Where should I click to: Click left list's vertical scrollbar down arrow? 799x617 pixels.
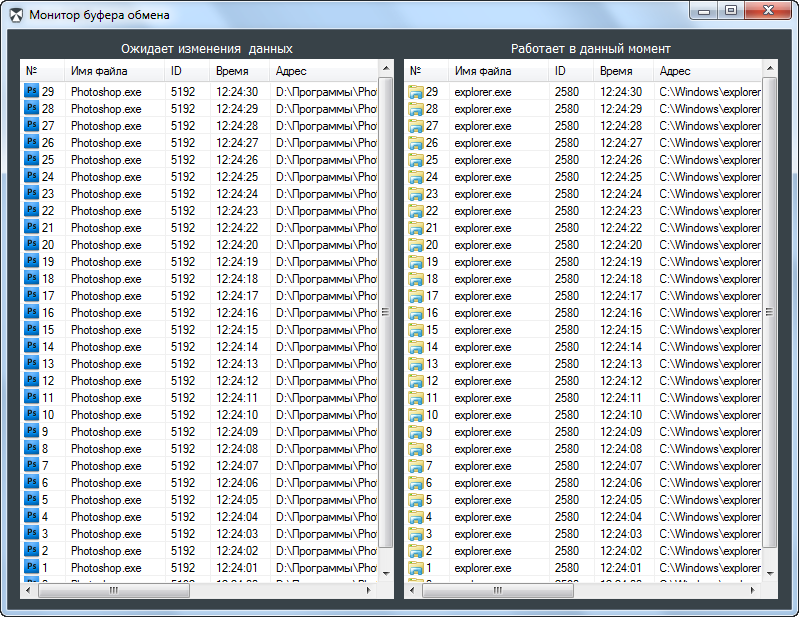coord(386,574)
